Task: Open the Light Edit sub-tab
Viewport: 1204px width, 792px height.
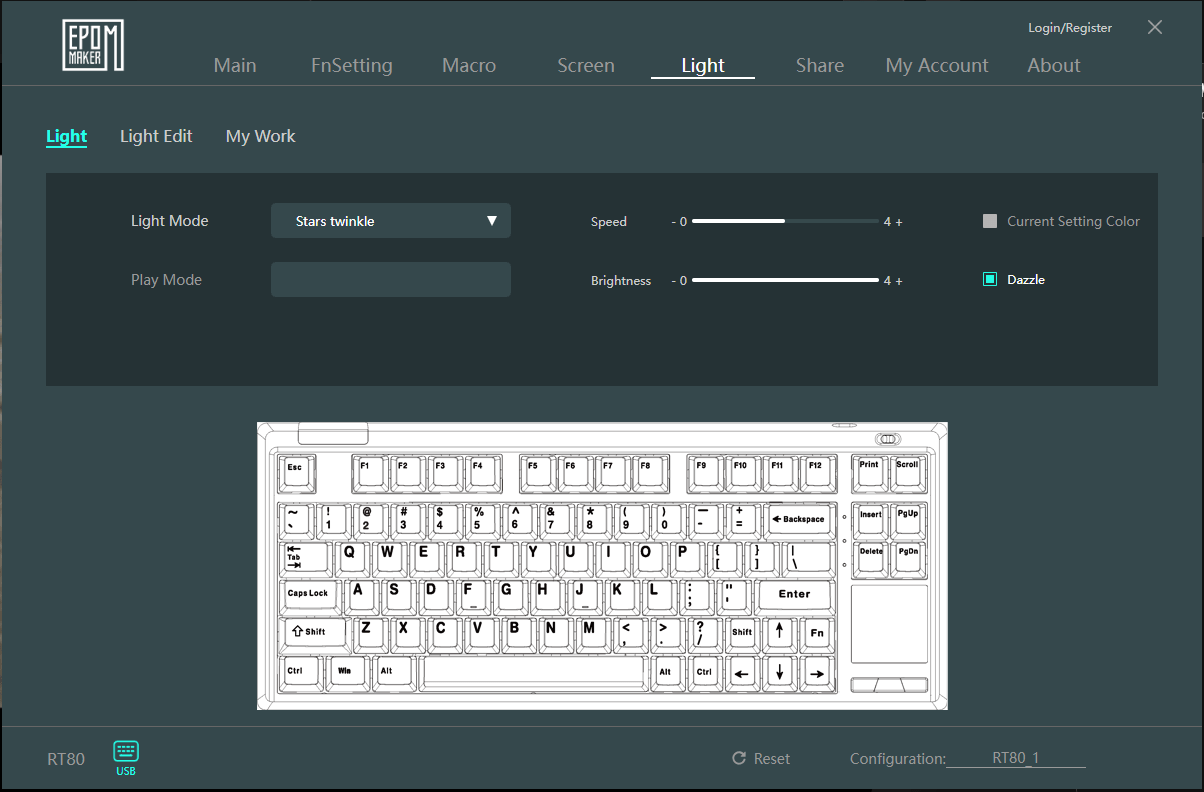Action: coord(156,136)
